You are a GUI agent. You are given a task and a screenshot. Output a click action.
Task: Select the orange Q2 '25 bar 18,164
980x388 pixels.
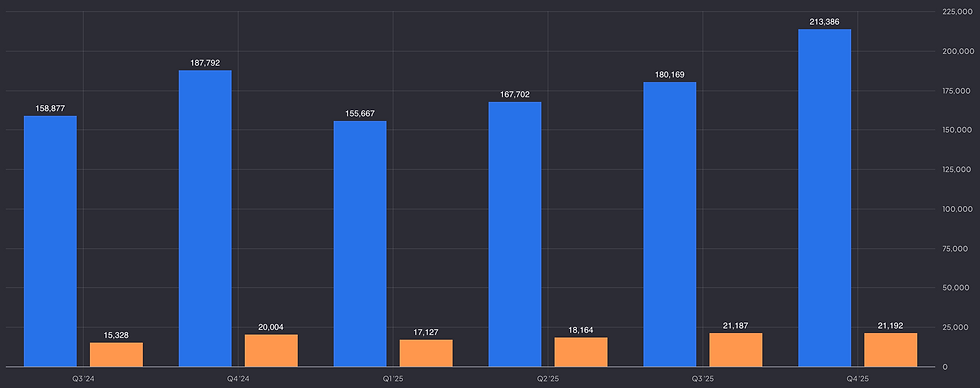[581, 352]
